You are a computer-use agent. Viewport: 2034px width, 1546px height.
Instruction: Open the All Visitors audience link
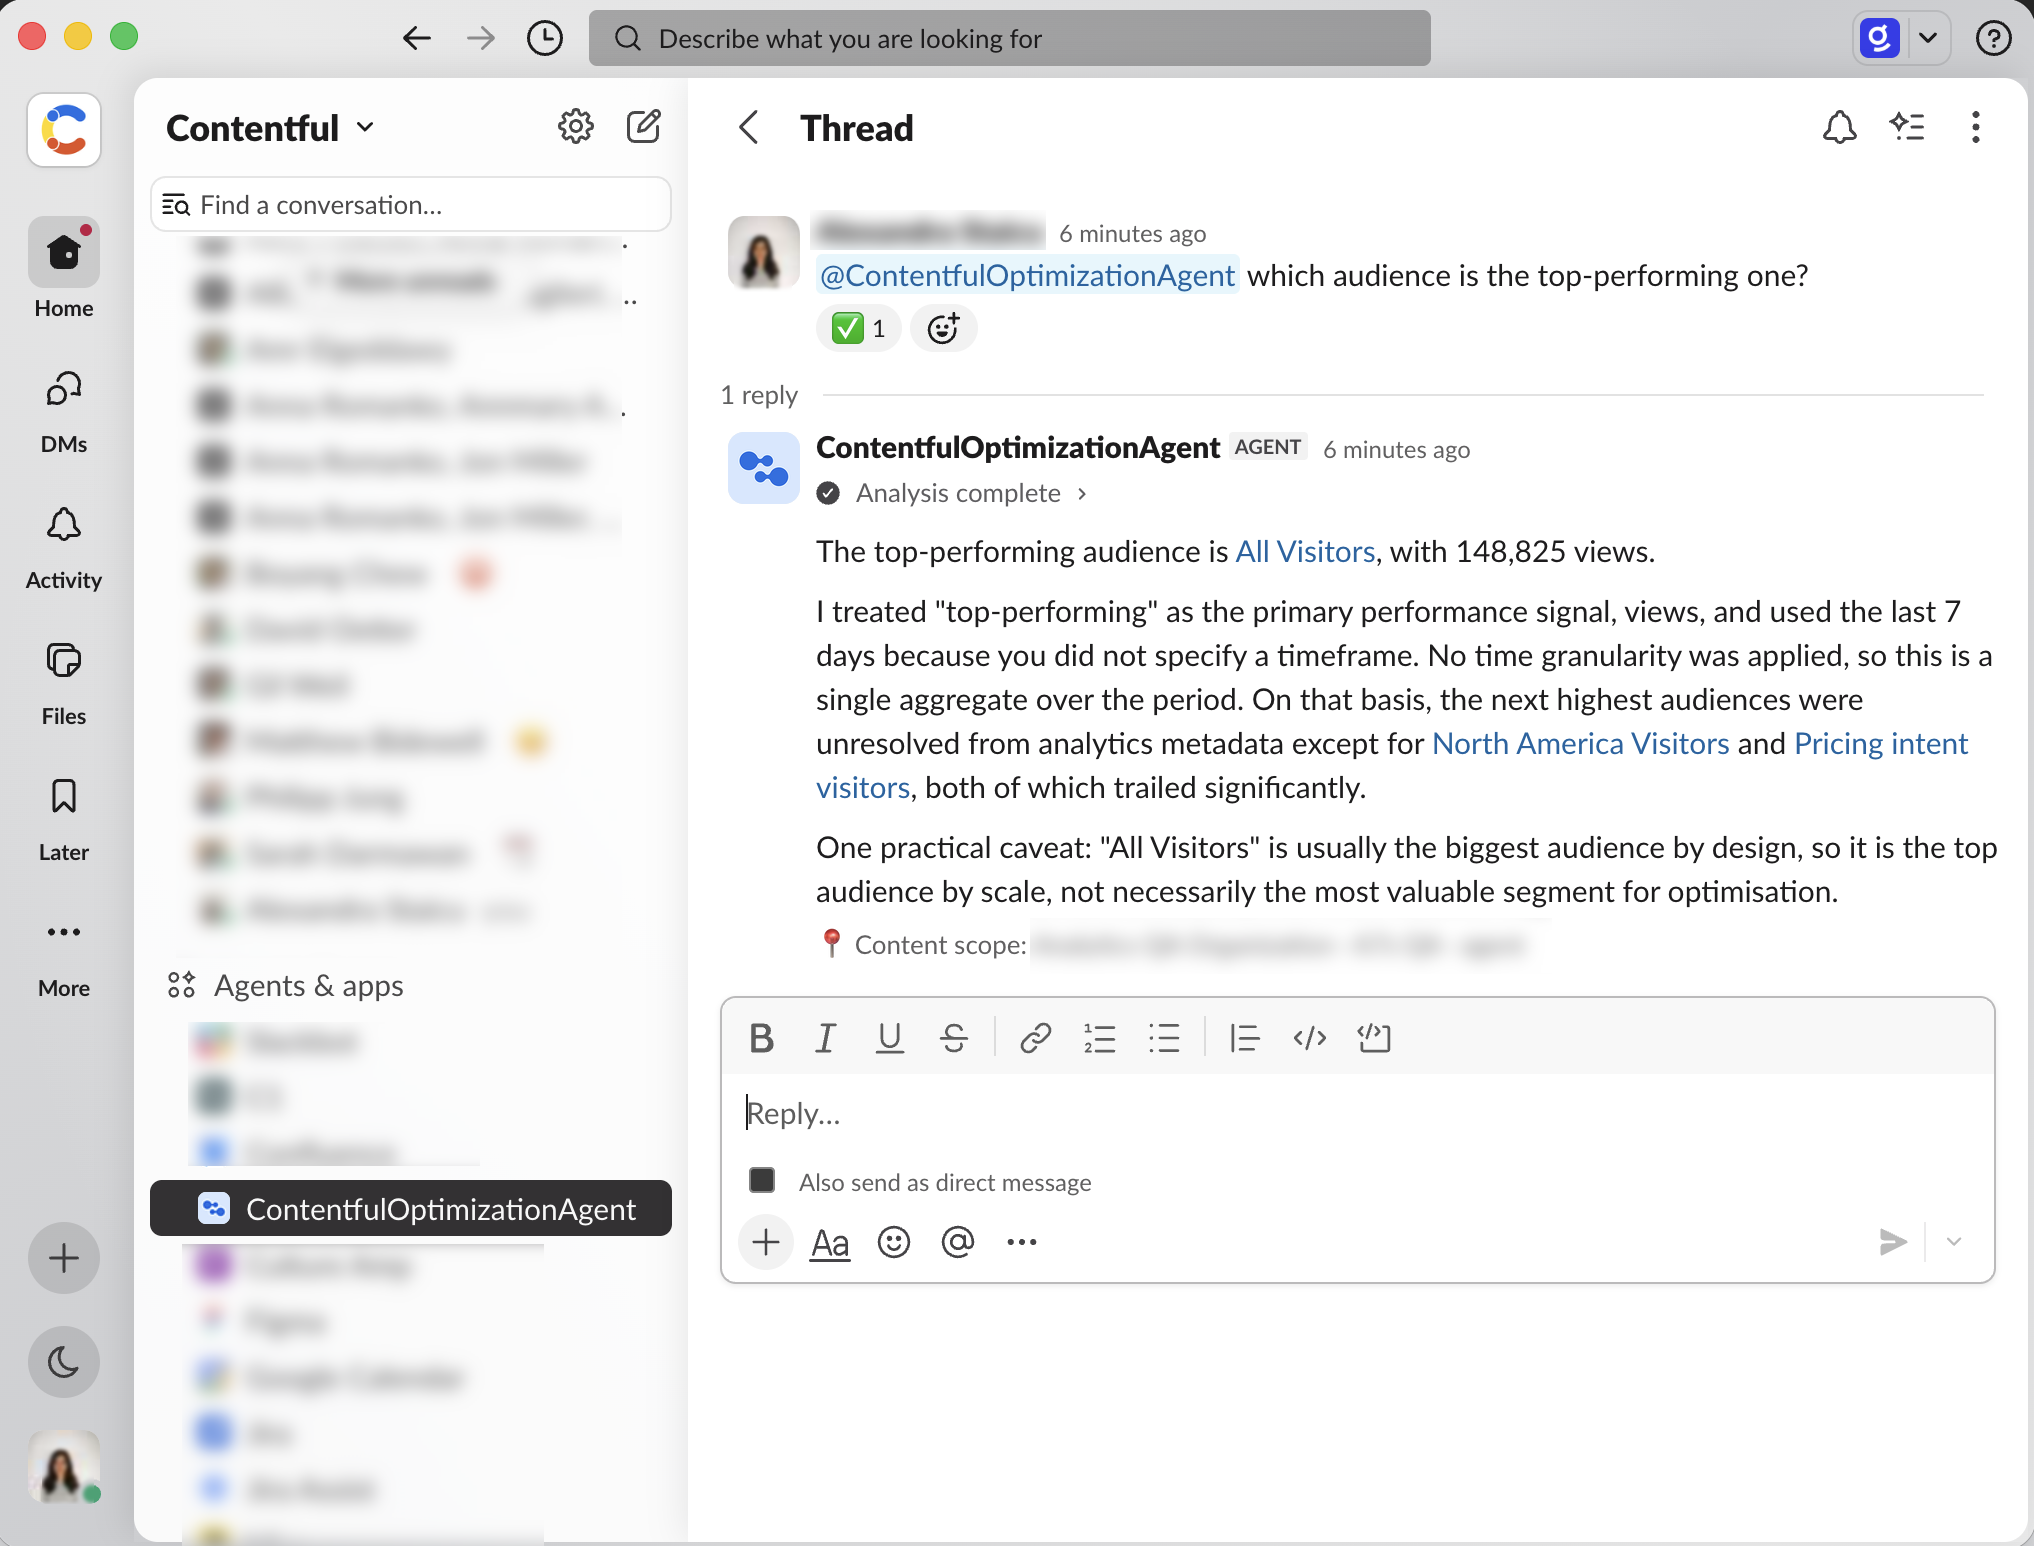[x=1305, y=551]
